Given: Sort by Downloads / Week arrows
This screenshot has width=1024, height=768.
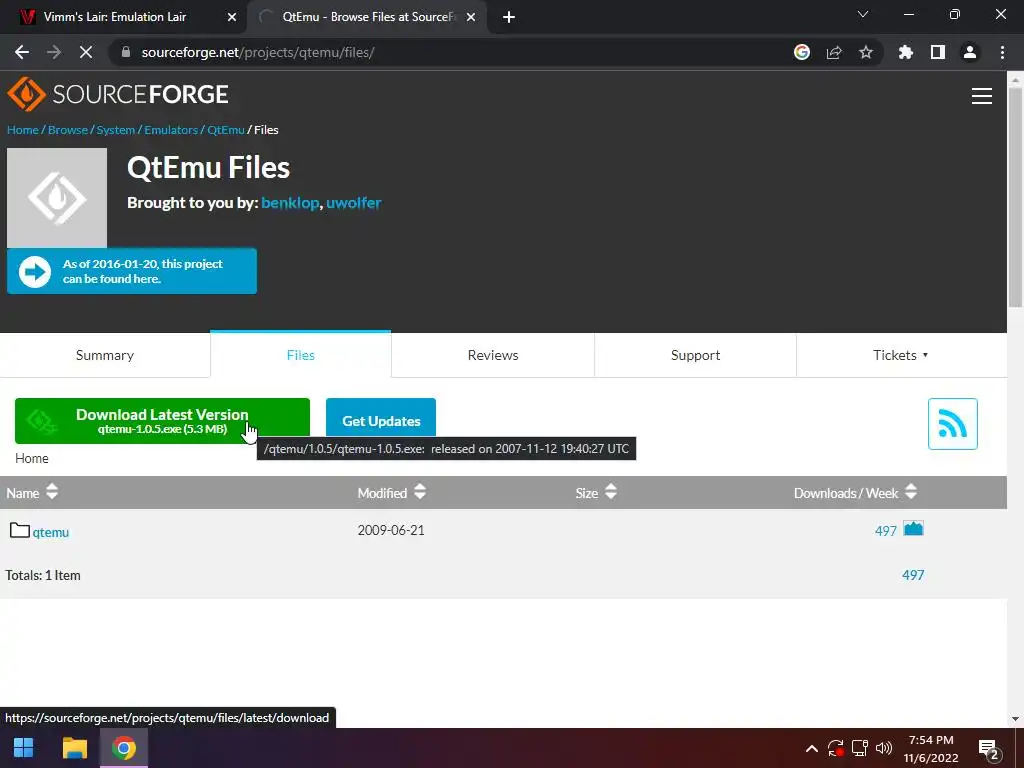Looking at the screenshot, I should (911, 492).
